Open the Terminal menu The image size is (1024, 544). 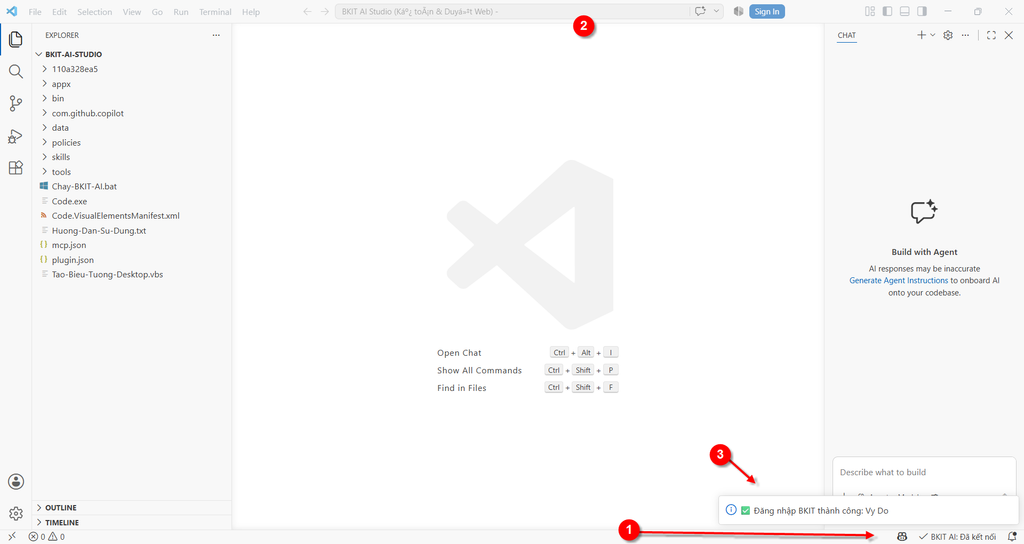[x=216, y=12]
